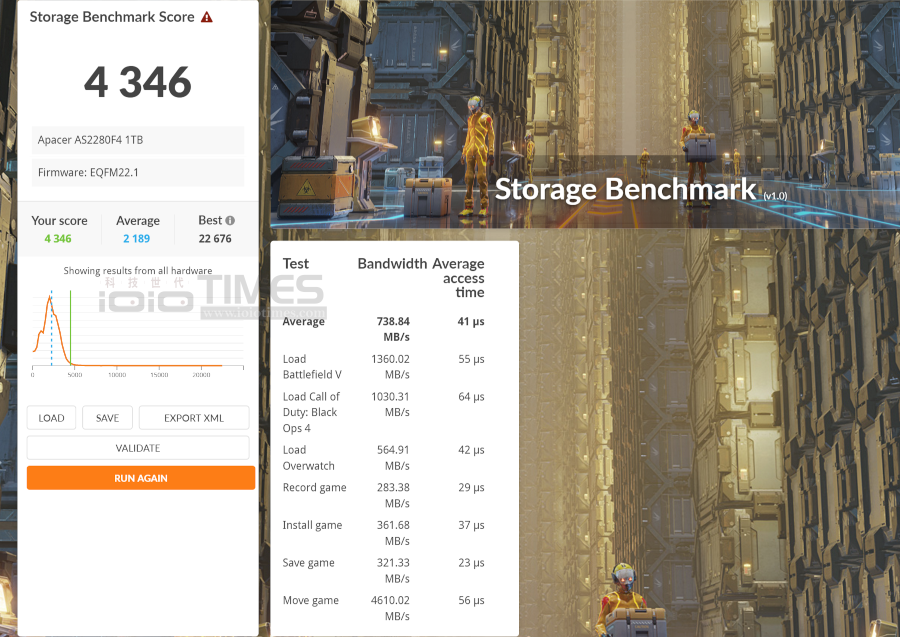Click the large 4 346 score
The height and width of the screenshot is (637, 900).
tap(138, 81)
